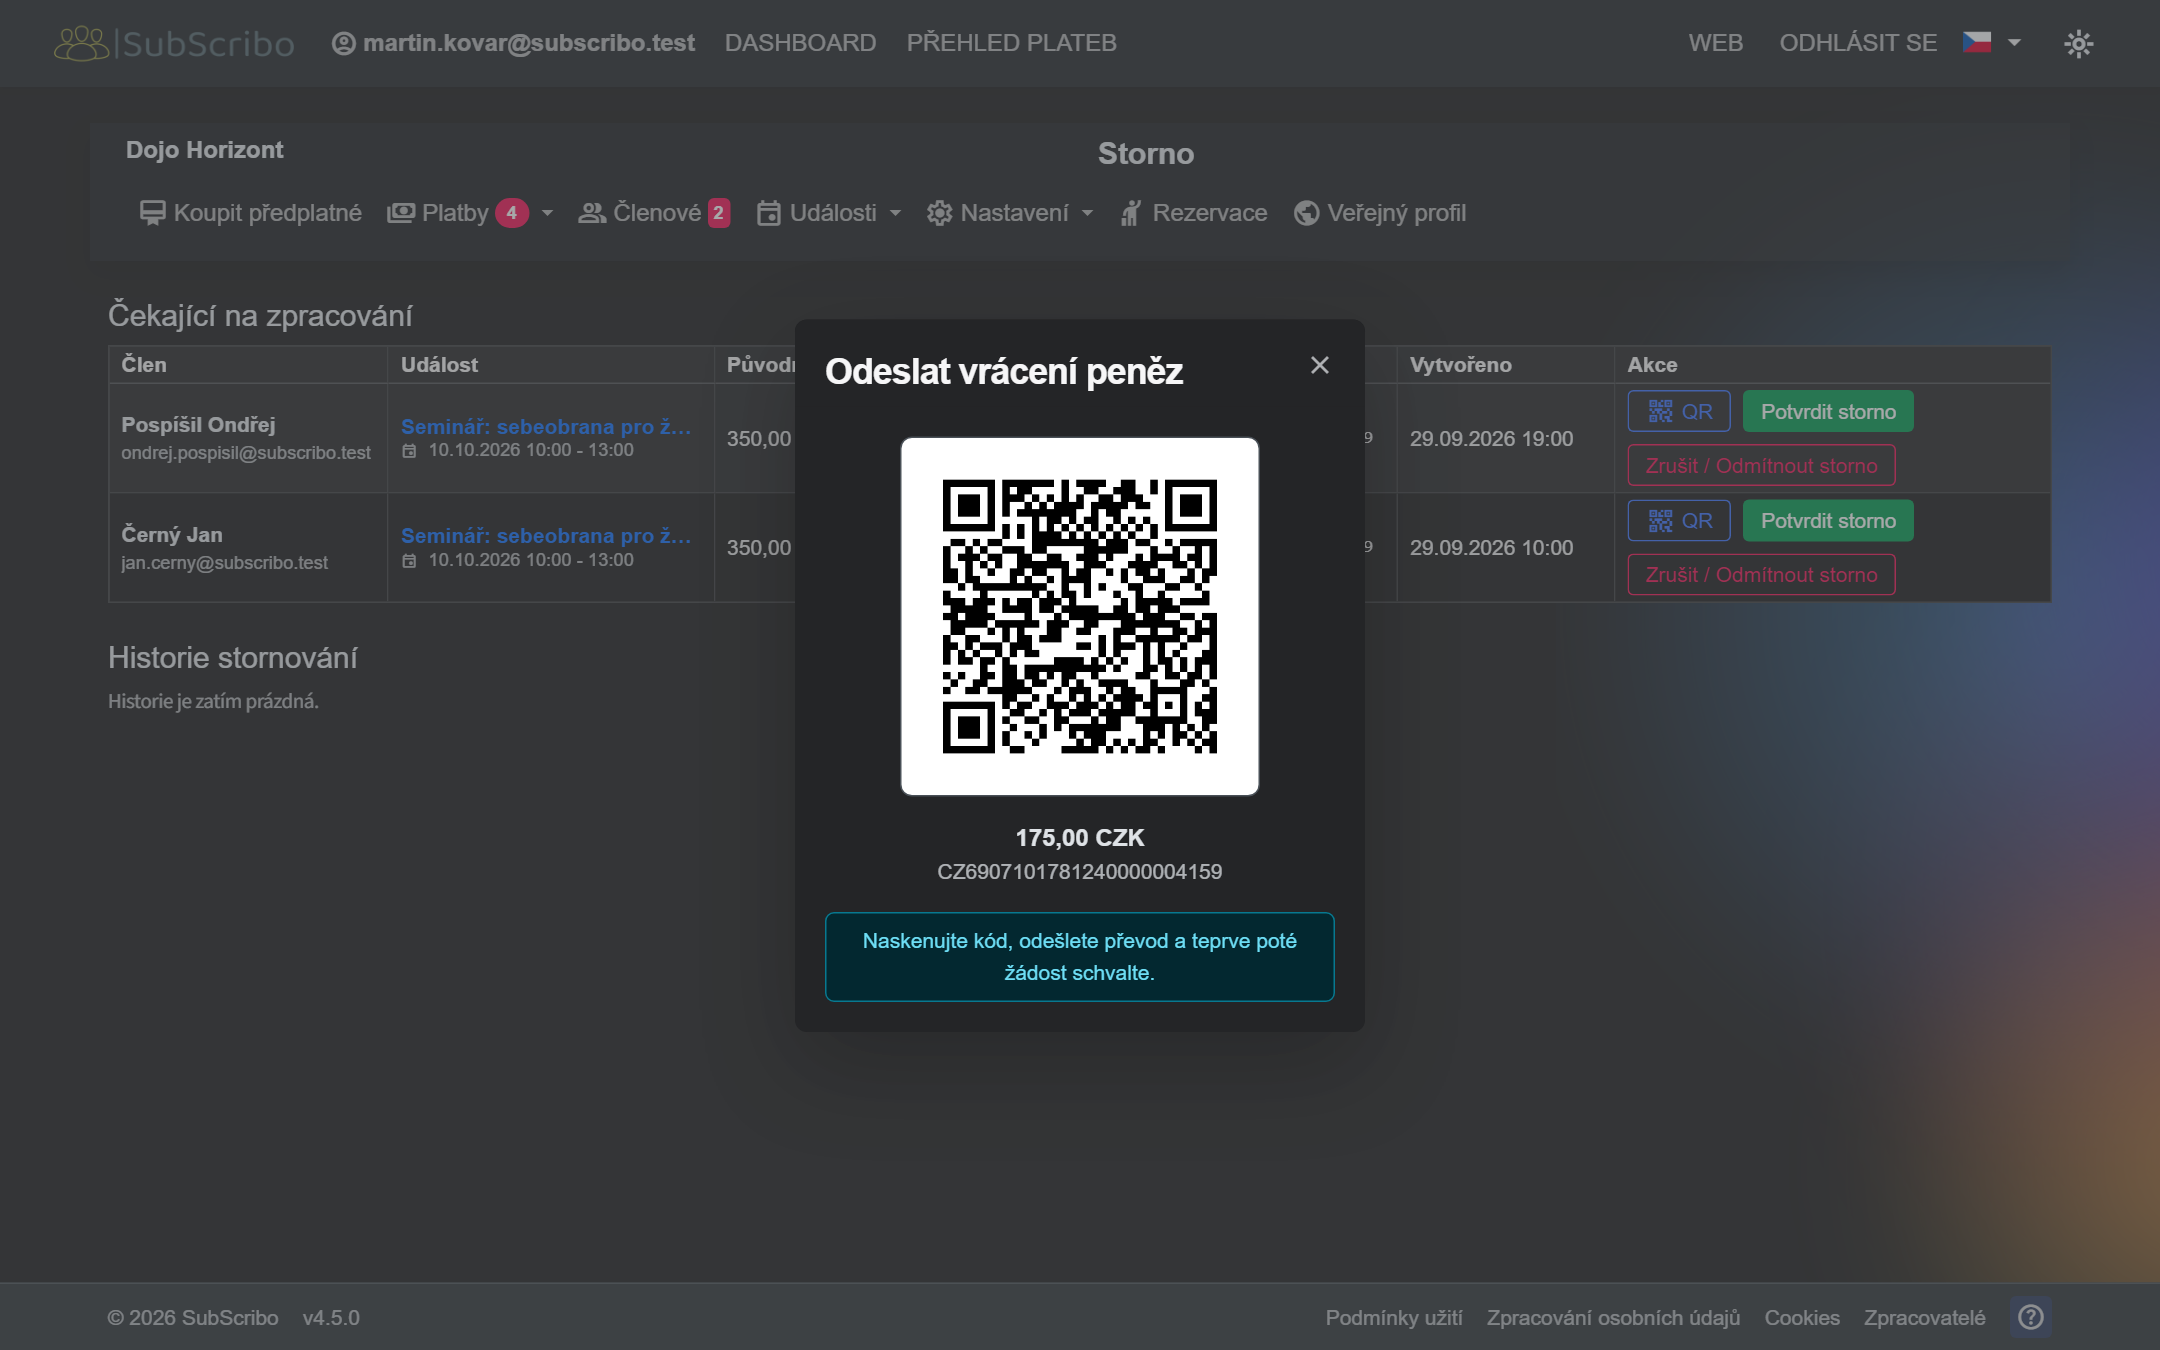
Task: Open Podmínky užití footer link
Action: coord(1394,1318)
